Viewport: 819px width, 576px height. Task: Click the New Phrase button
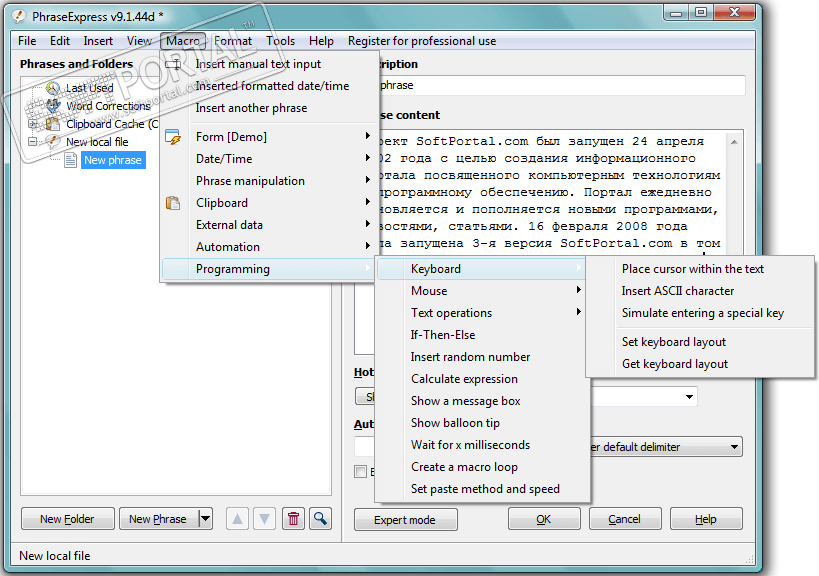(x=159, y=519)
